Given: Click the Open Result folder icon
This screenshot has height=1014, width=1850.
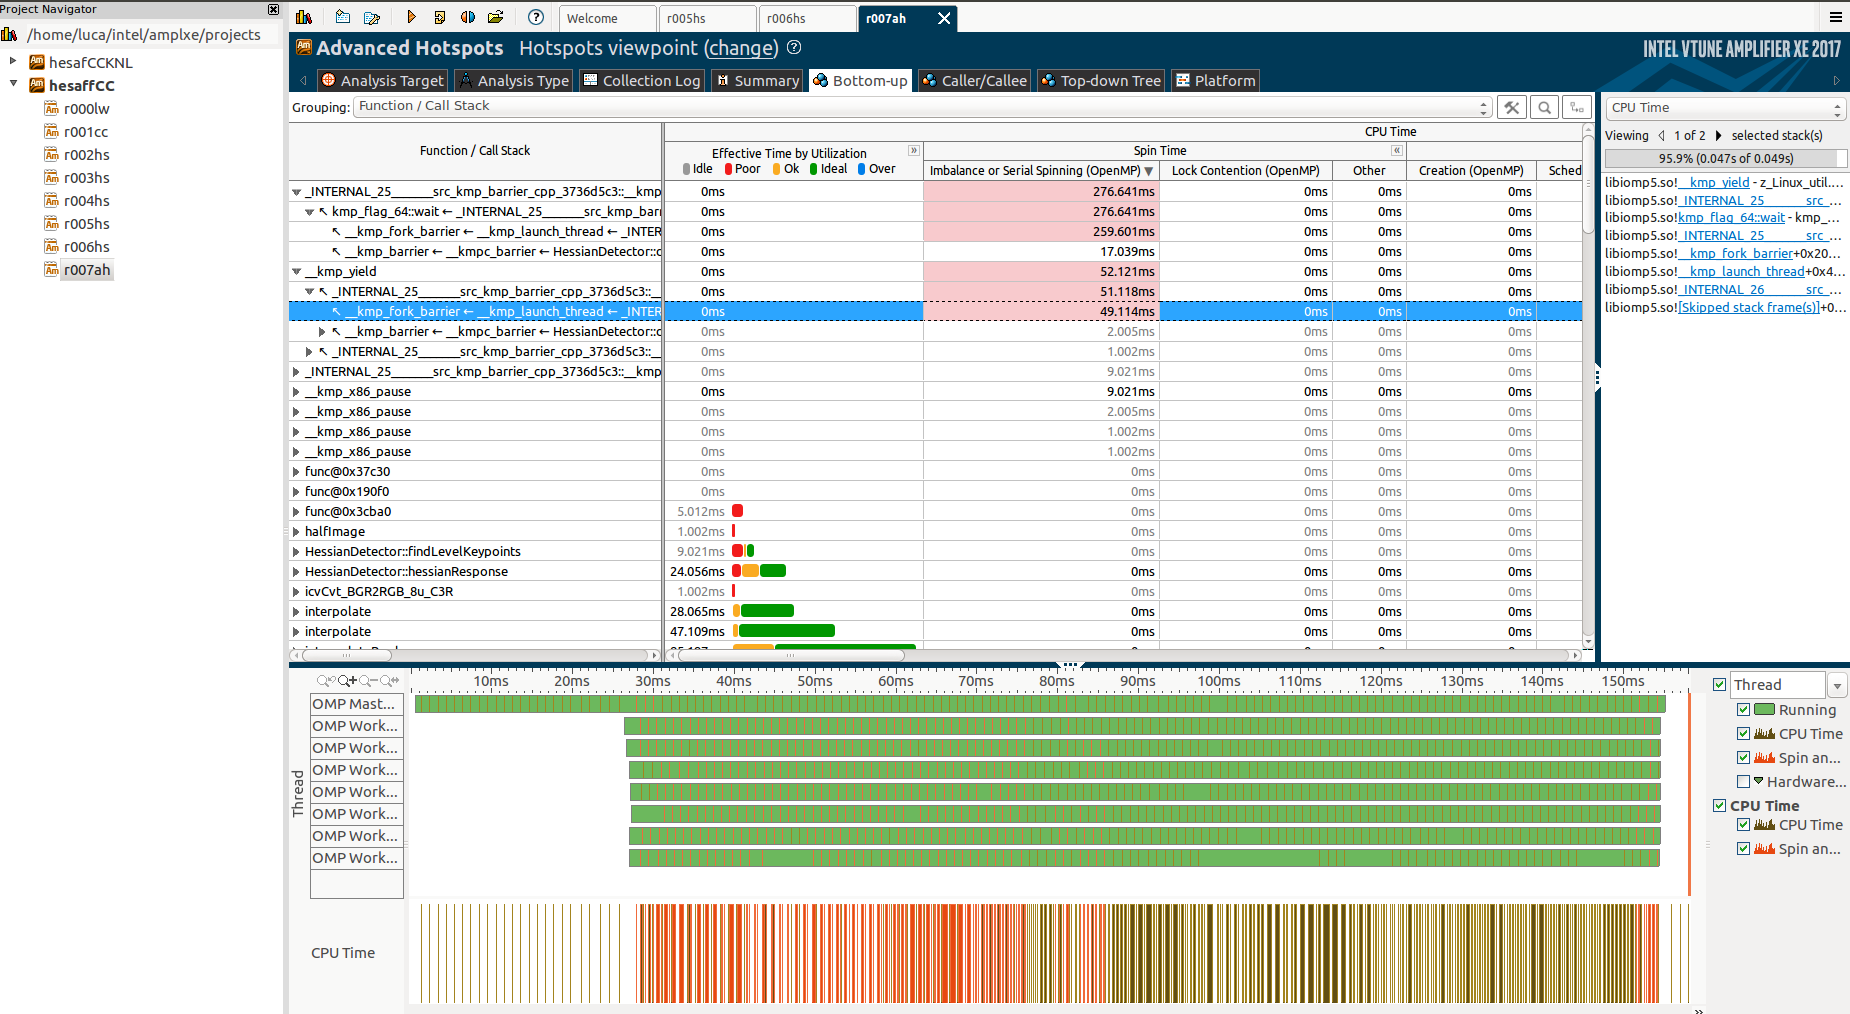Looking at the screenshot, I should 495,17.
